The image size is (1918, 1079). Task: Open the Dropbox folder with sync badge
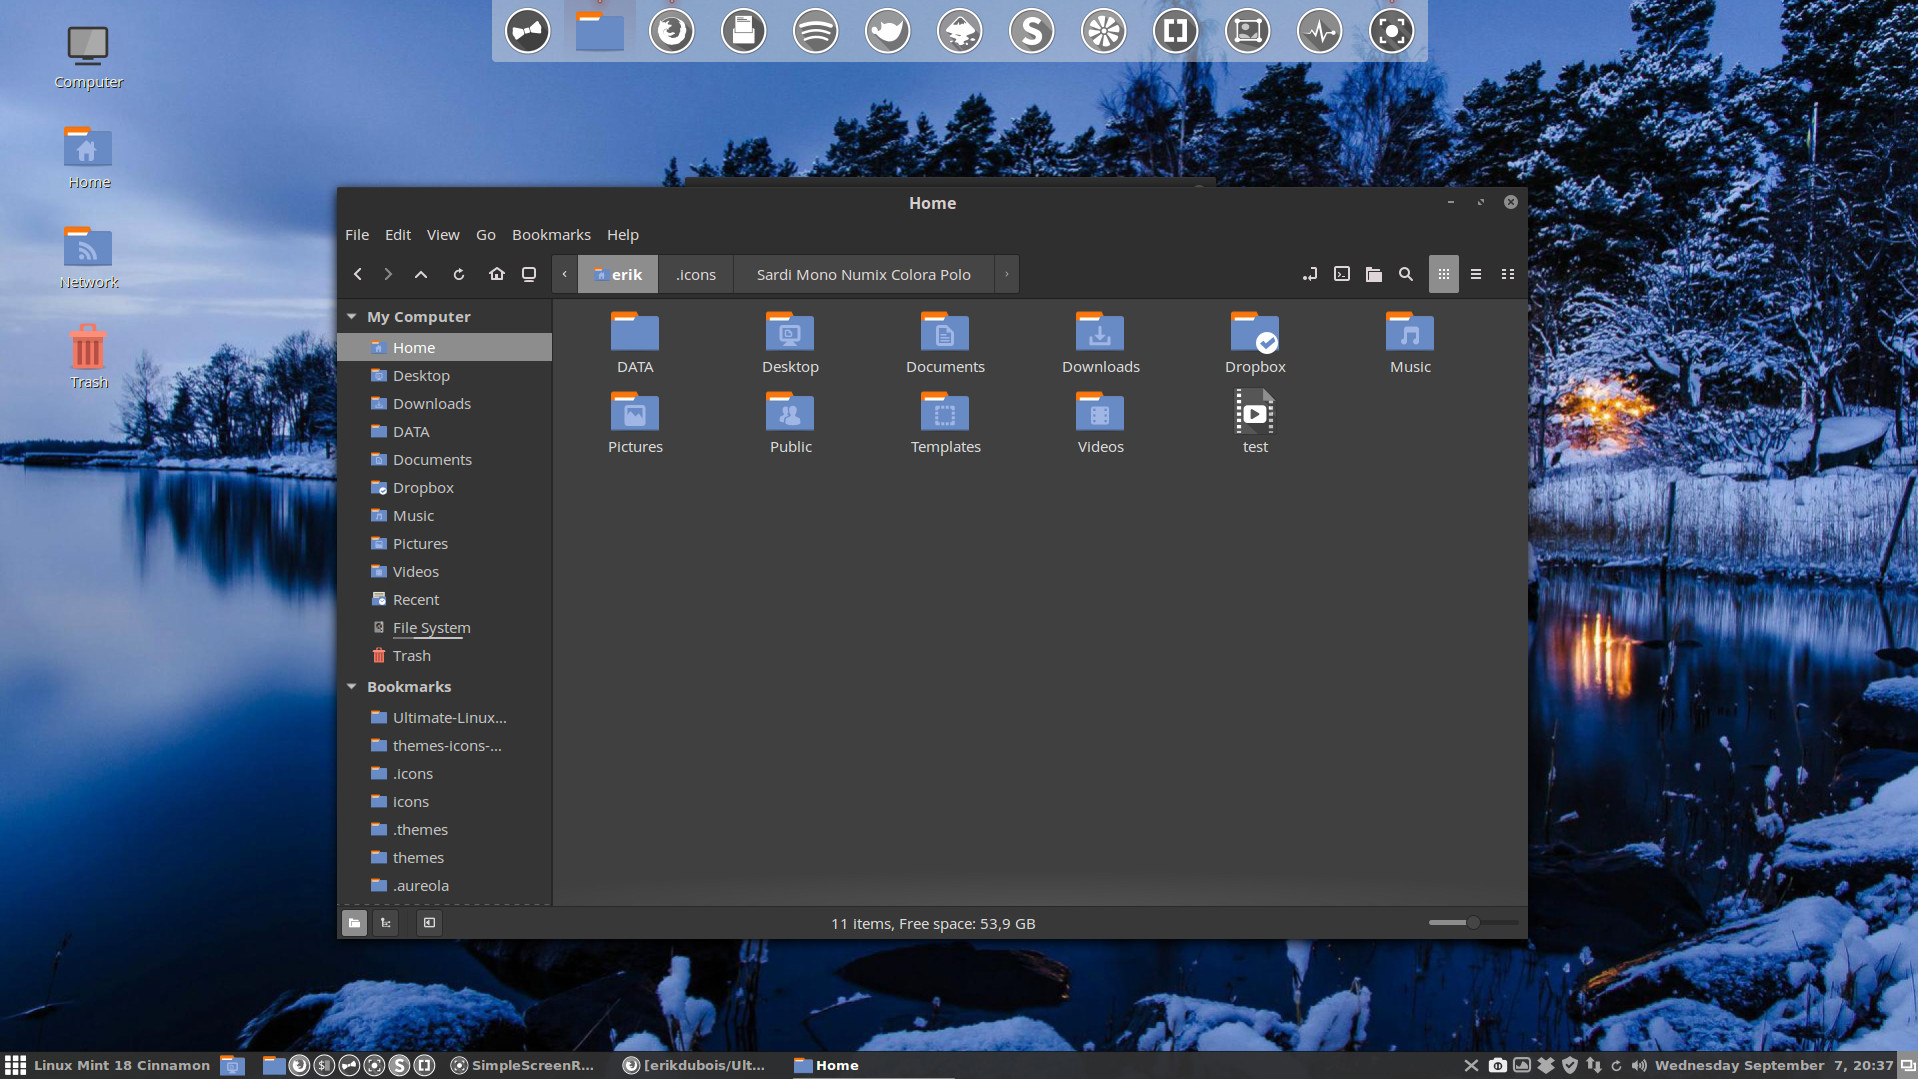1255,334
